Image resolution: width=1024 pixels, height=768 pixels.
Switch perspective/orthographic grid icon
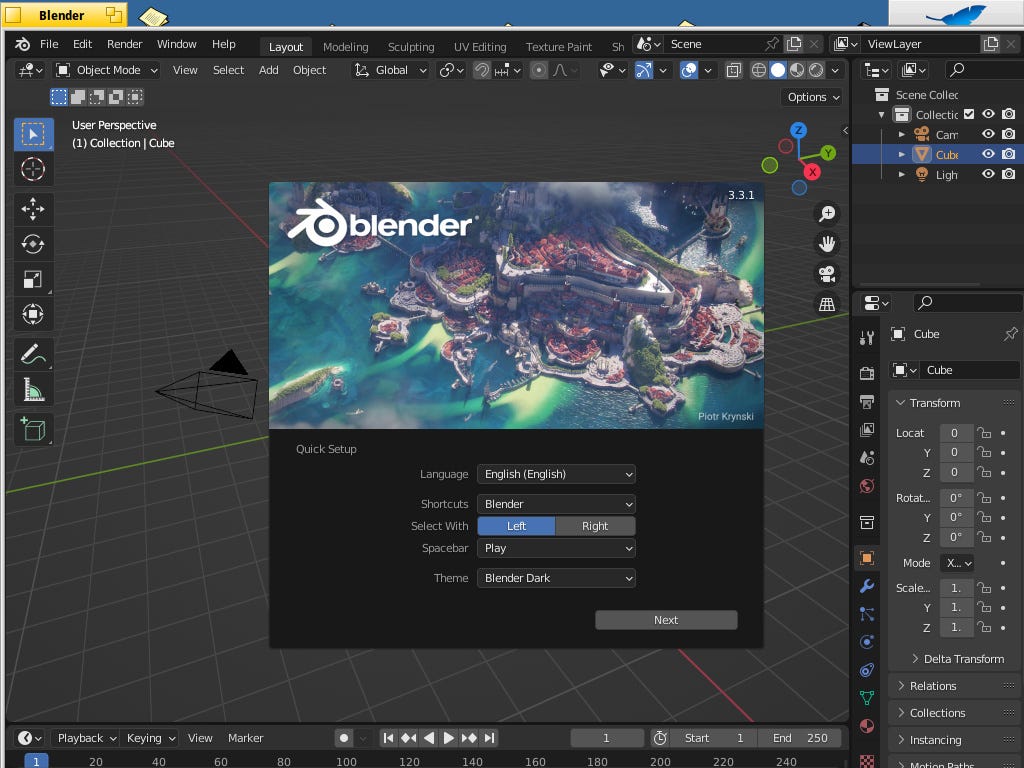coord(827,304)
